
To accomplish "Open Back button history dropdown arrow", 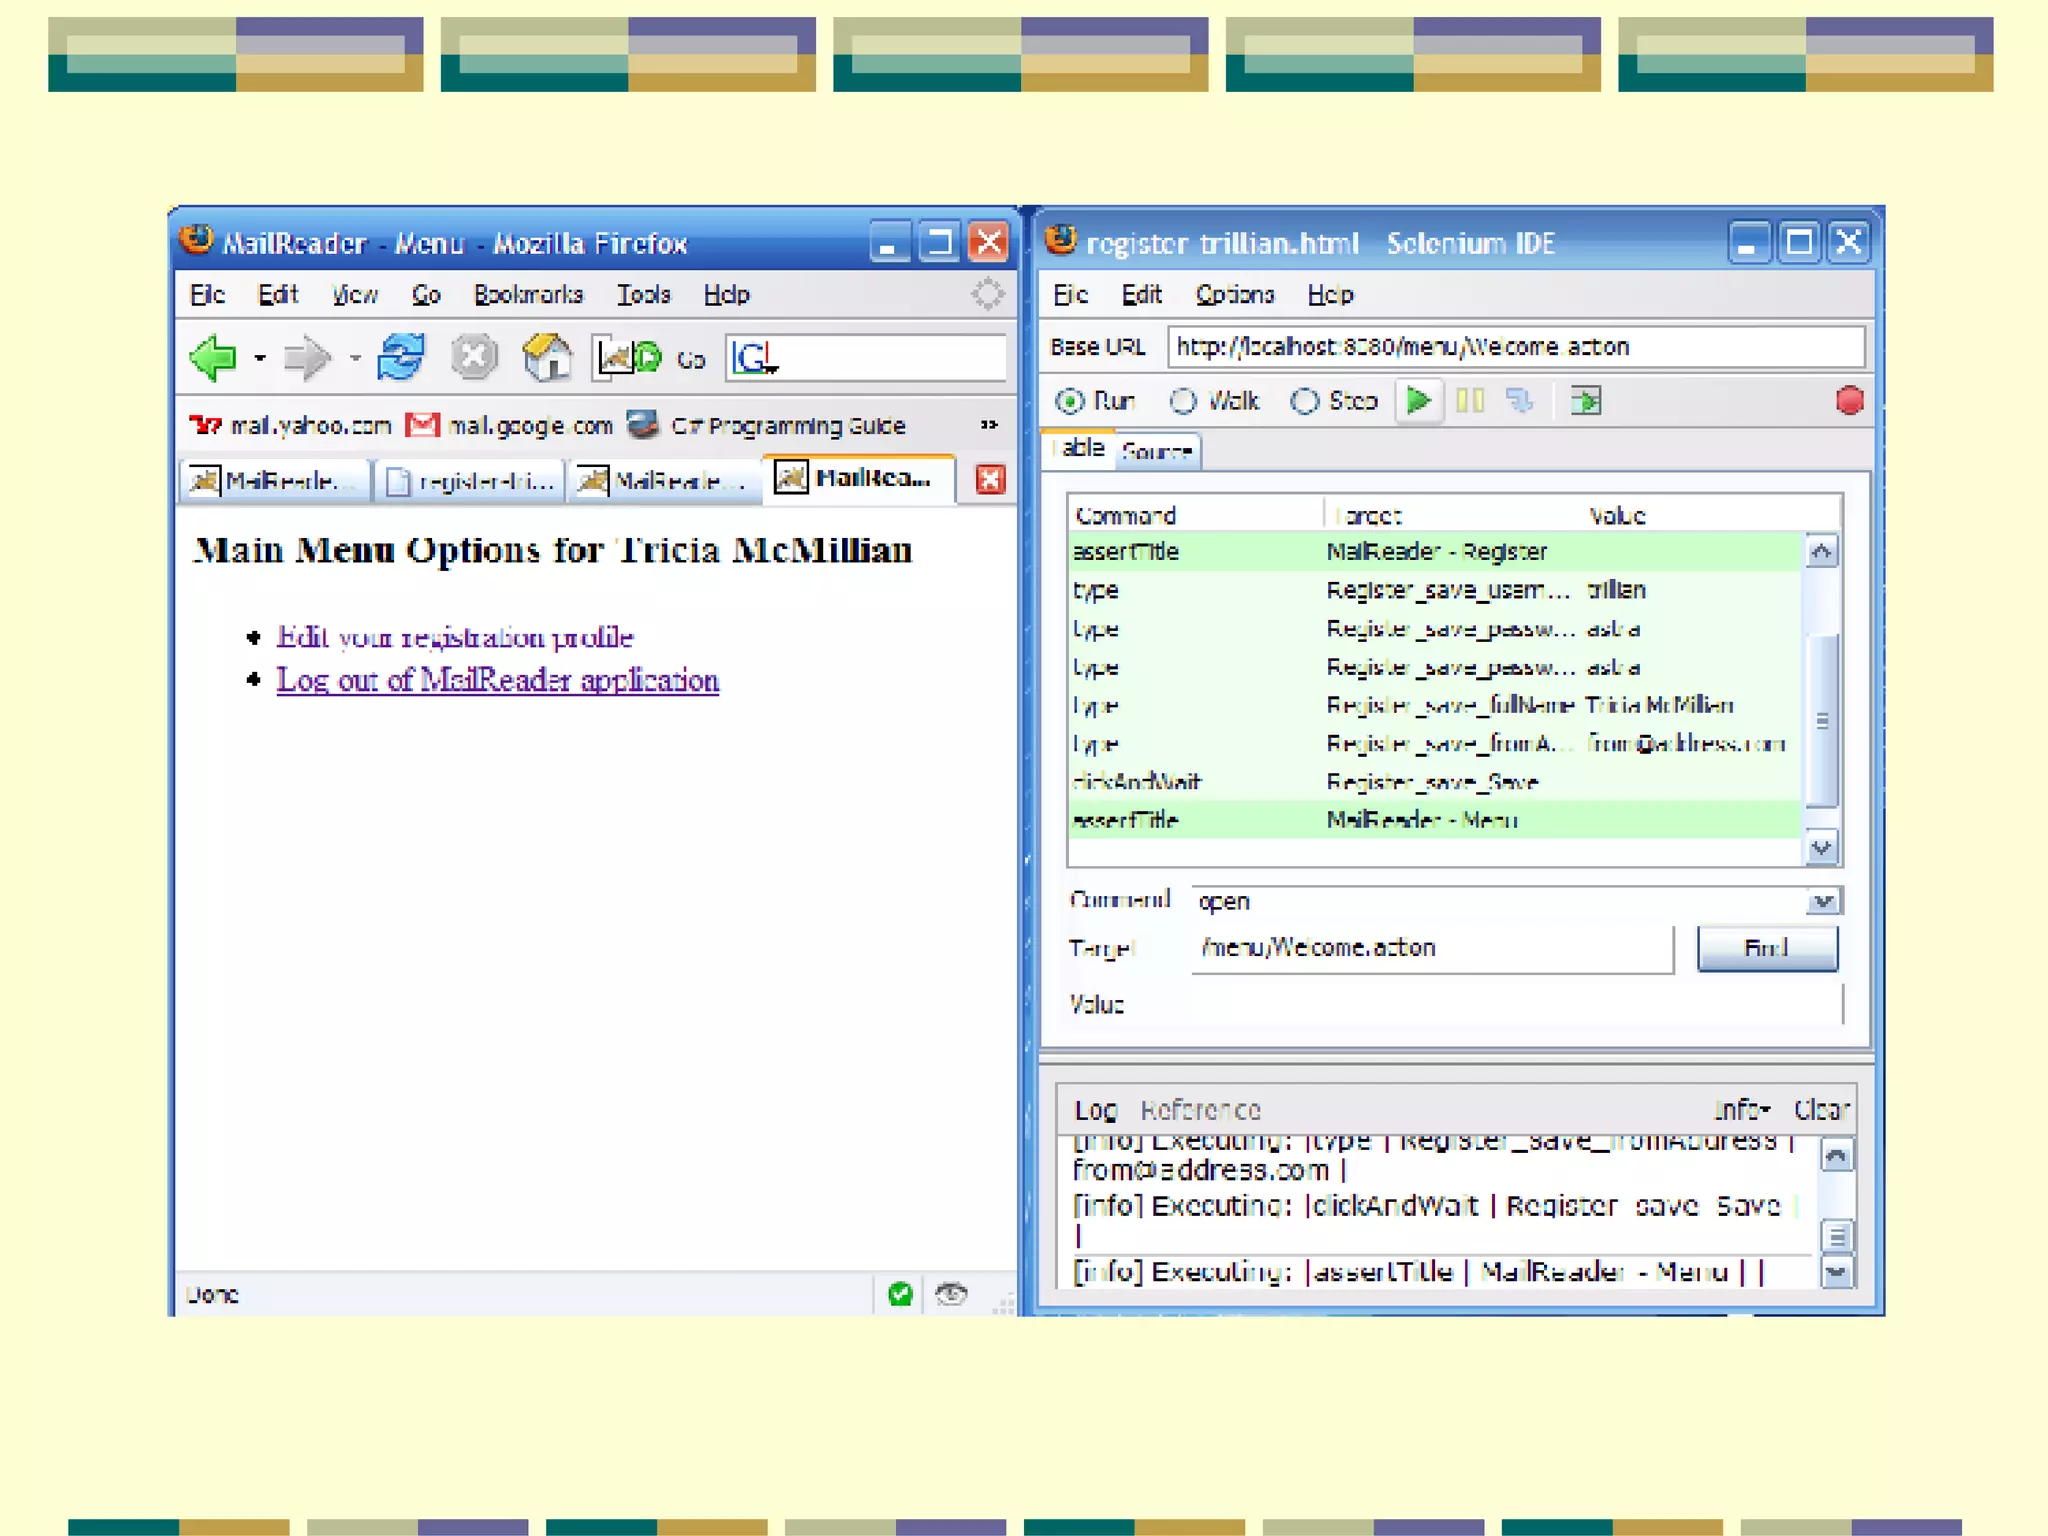I will click(260, 358).
